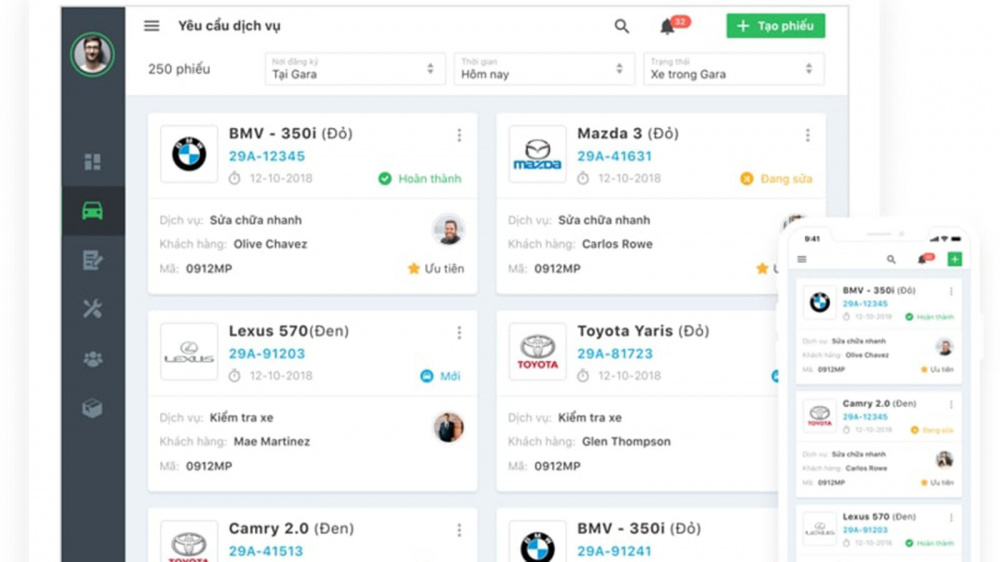Open three-dot menu on Lexus 570 card
Image resolution: width=1000 pixels, height=562 pixels.
(459, 333)
